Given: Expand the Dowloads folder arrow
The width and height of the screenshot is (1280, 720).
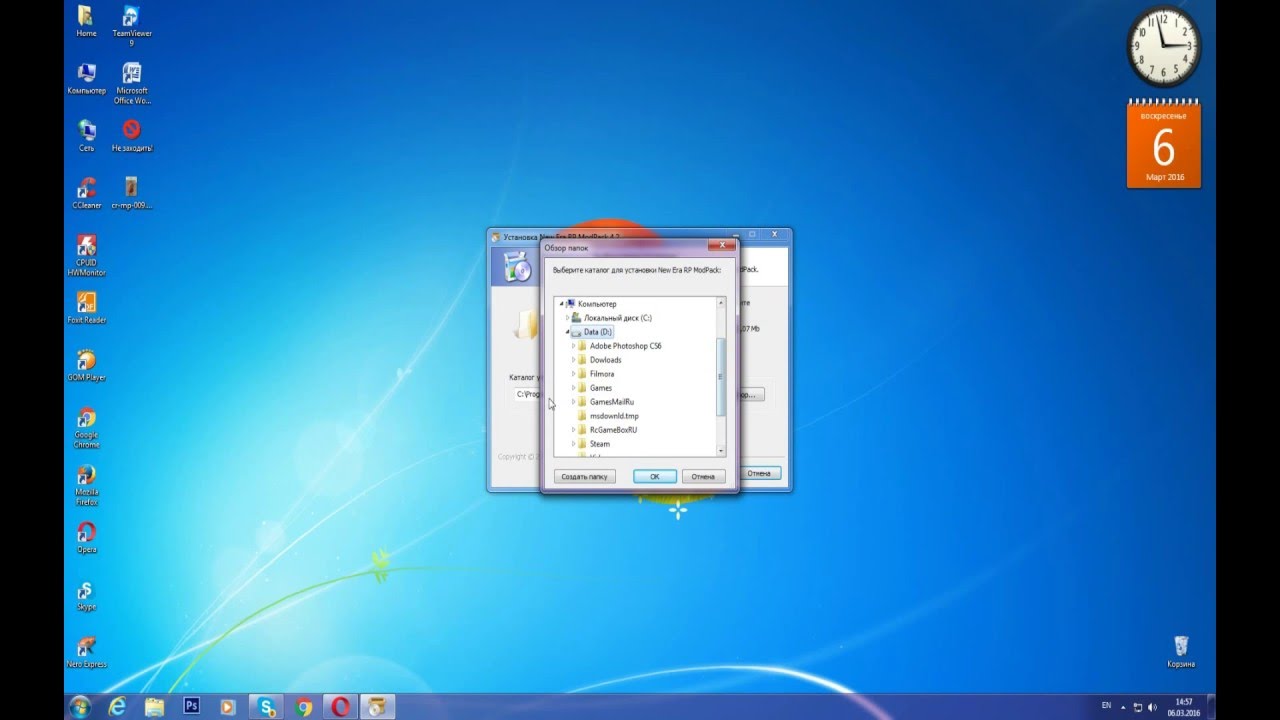Looking at the screenshot, I should tap(574, 359).
